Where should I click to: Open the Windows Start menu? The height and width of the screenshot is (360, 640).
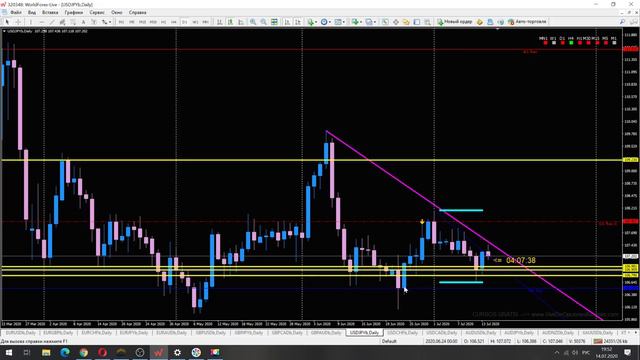pos(8,352)
